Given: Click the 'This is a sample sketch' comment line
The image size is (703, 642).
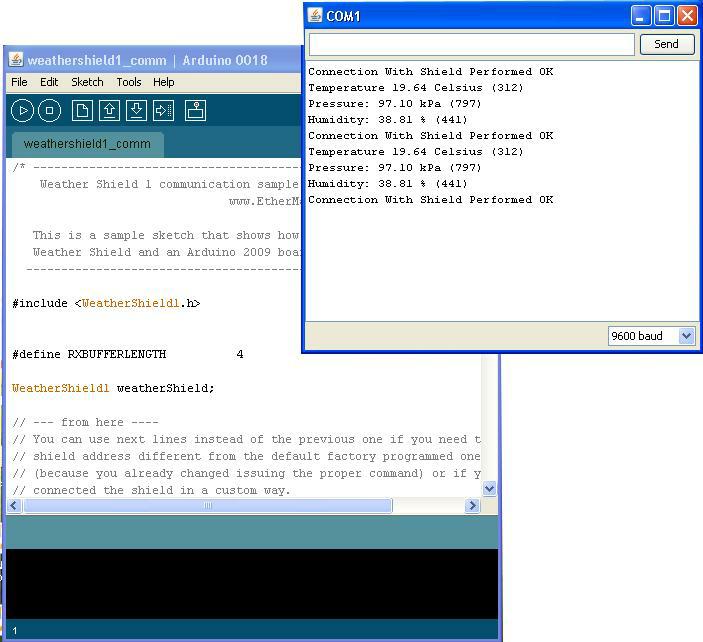Looking at the screenshot, I should click(166, 235).
